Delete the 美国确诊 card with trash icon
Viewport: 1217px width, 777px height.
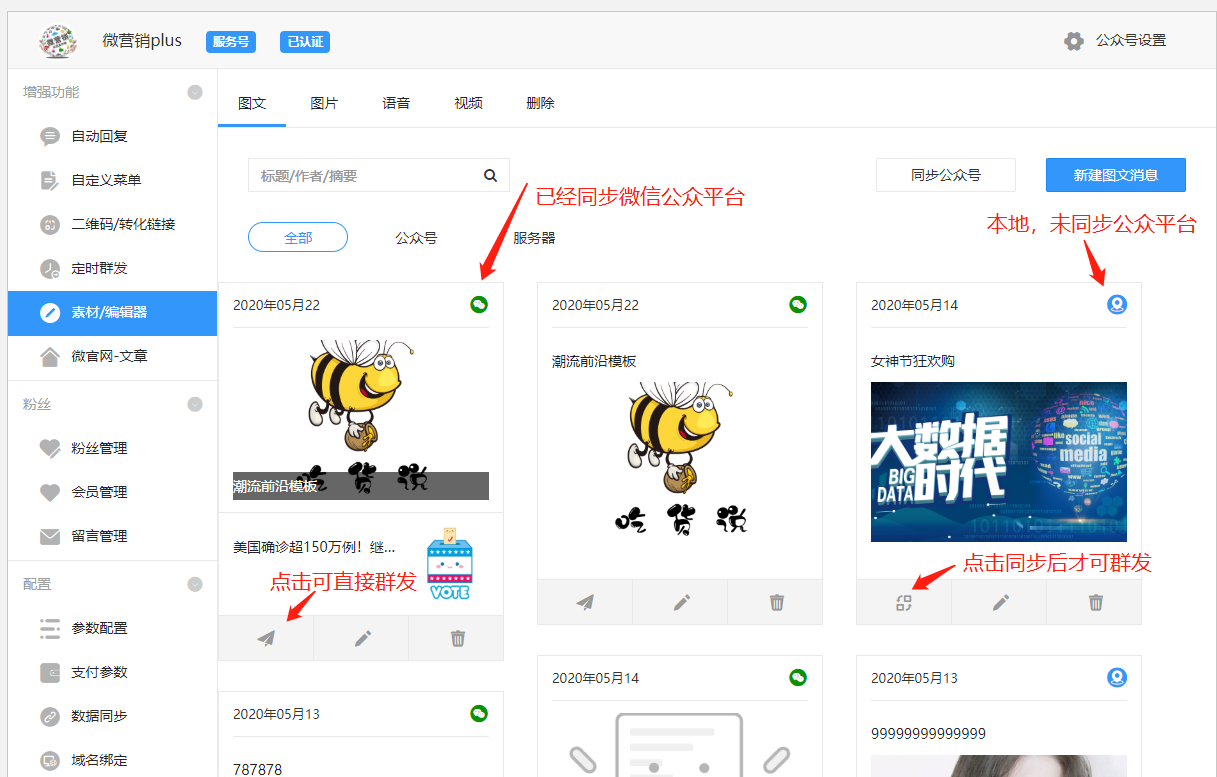[458, 638]
